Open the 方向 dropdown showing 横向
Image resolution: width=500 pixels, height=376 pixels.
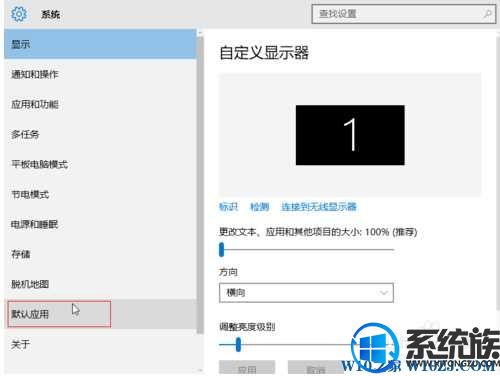(306, 293)
